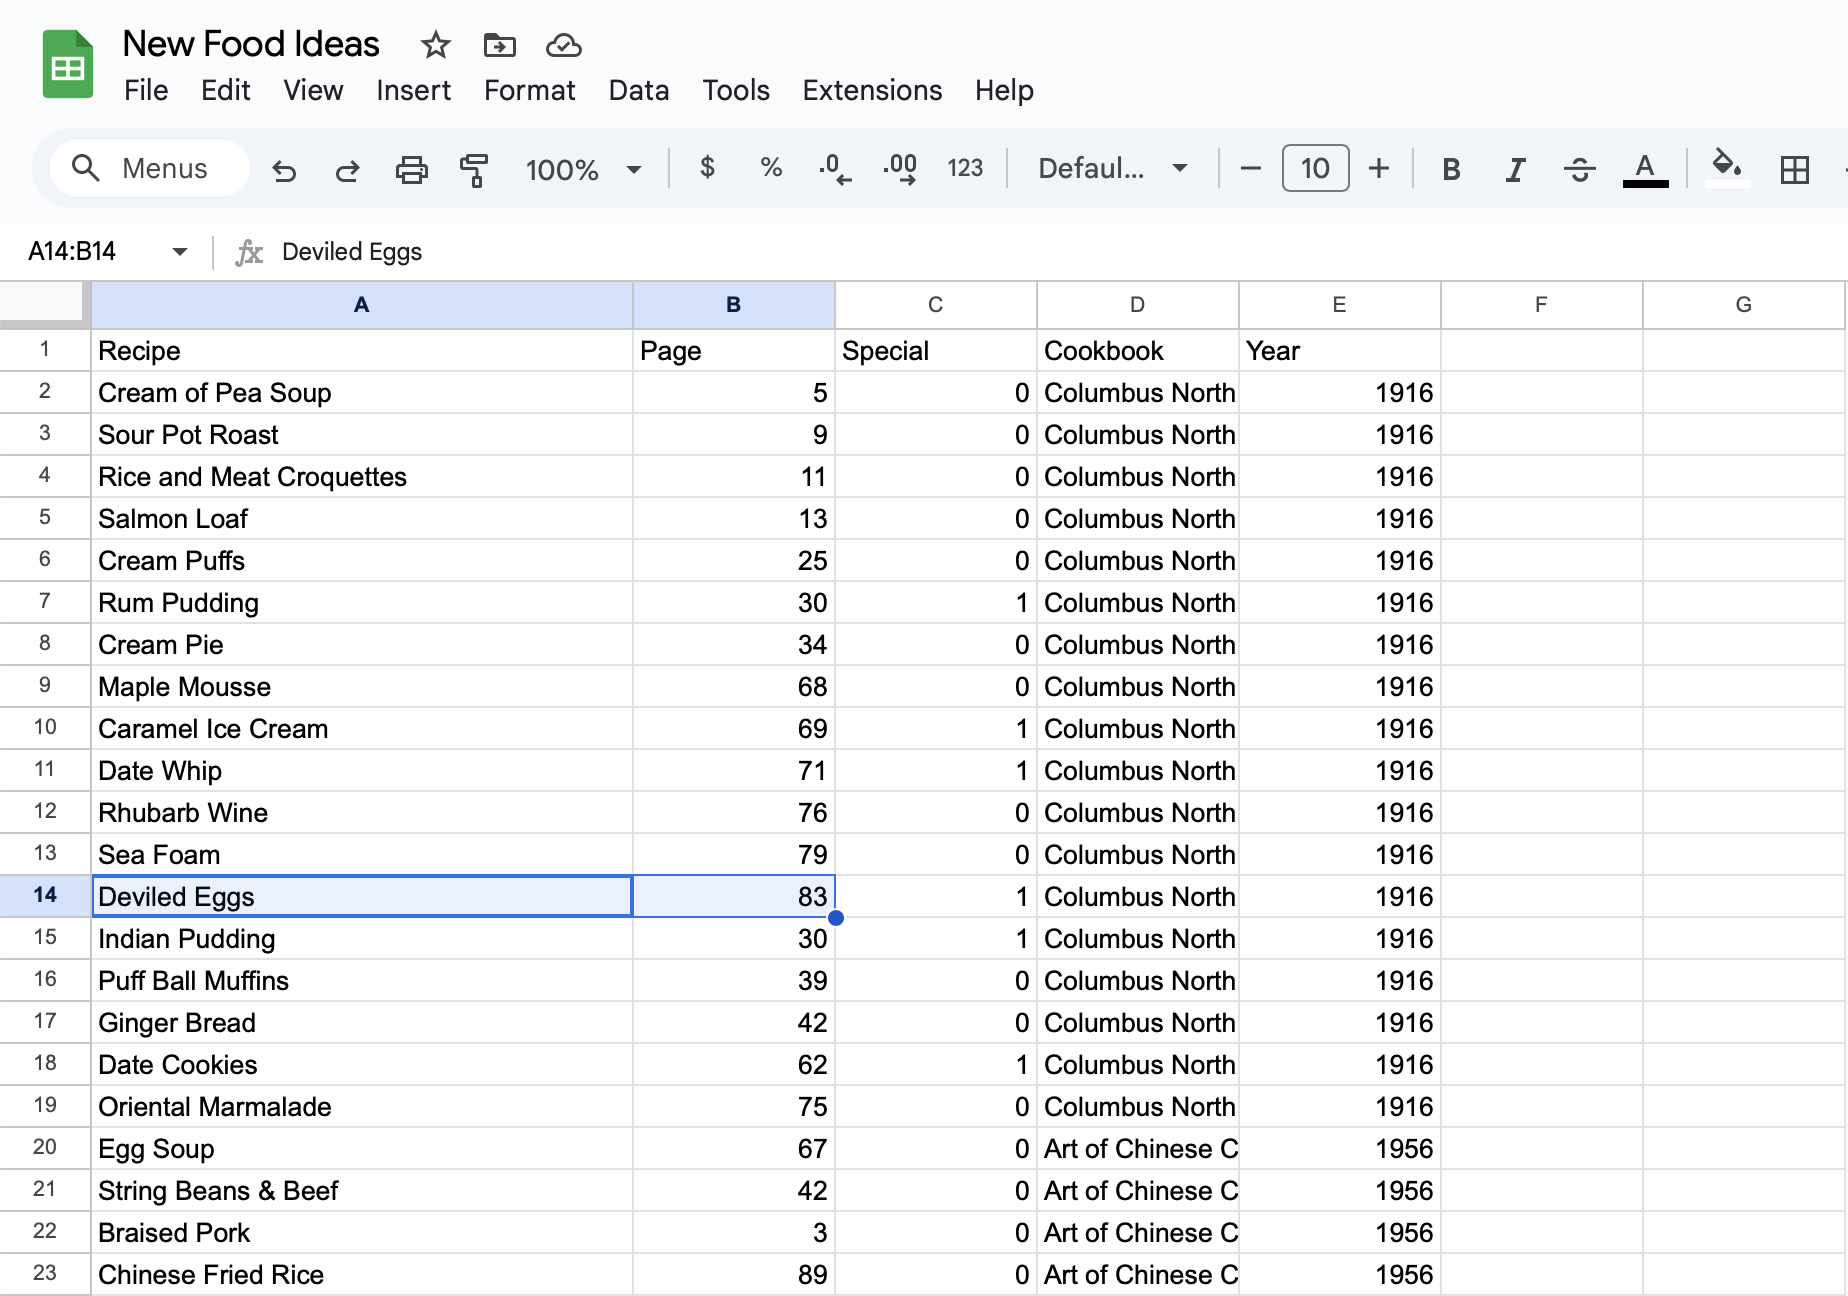Screen dimensions: 1848x1296
Task: Toggle italic formatting
Action: [1515, 169]
